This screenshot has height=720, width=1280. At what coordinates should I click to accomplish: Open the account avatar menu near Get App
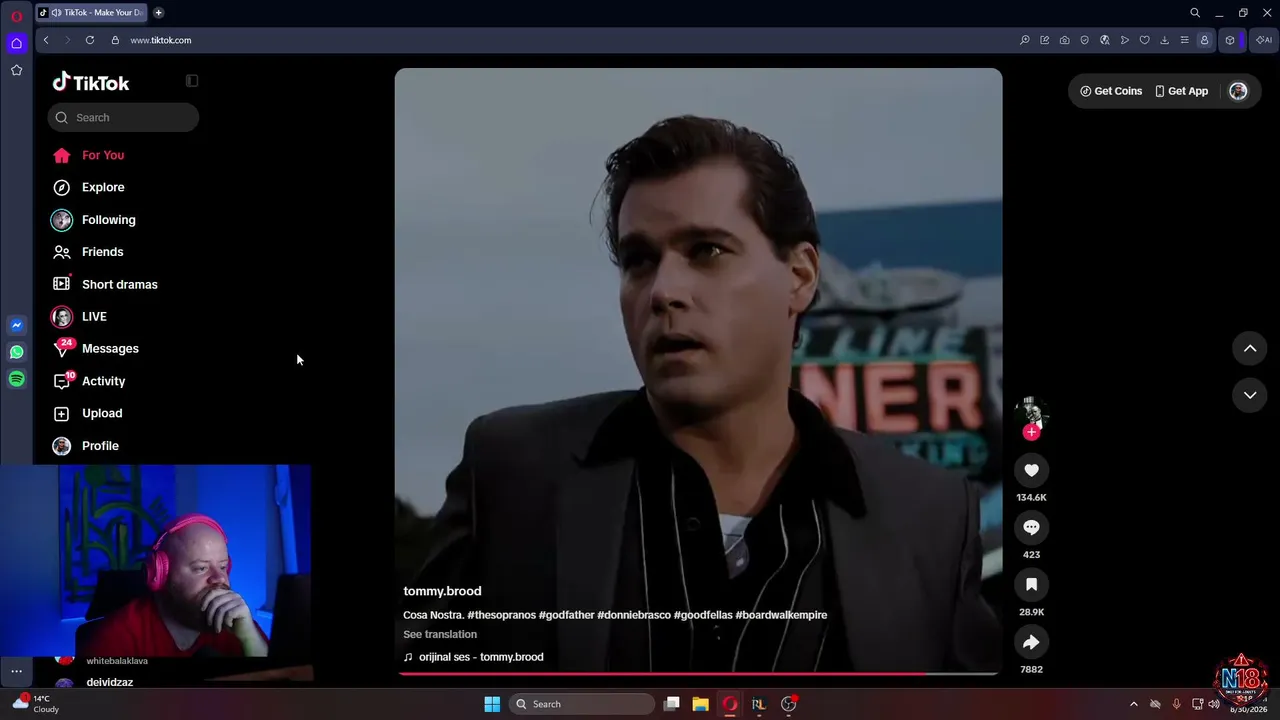(x=1238, y=91)
